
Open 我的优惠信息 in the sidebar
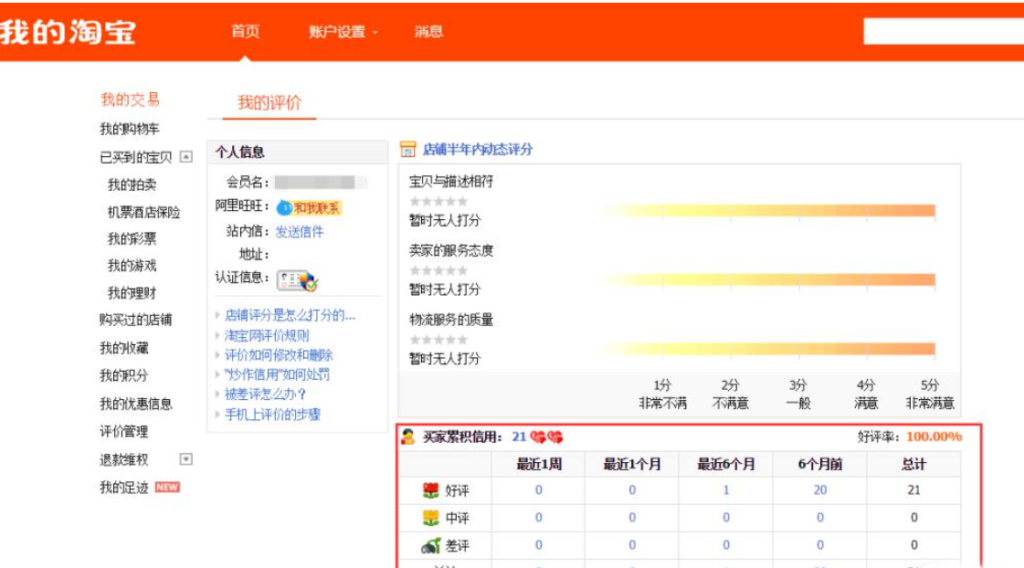point(135,403)
